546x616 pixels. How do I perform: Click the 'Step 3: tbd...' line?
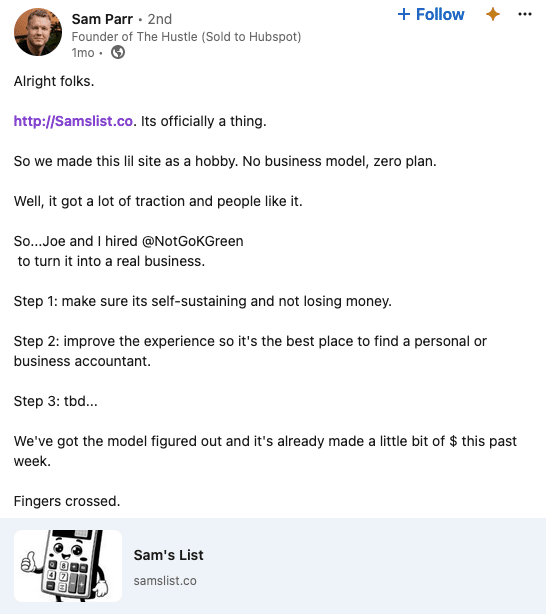(56, 401)
